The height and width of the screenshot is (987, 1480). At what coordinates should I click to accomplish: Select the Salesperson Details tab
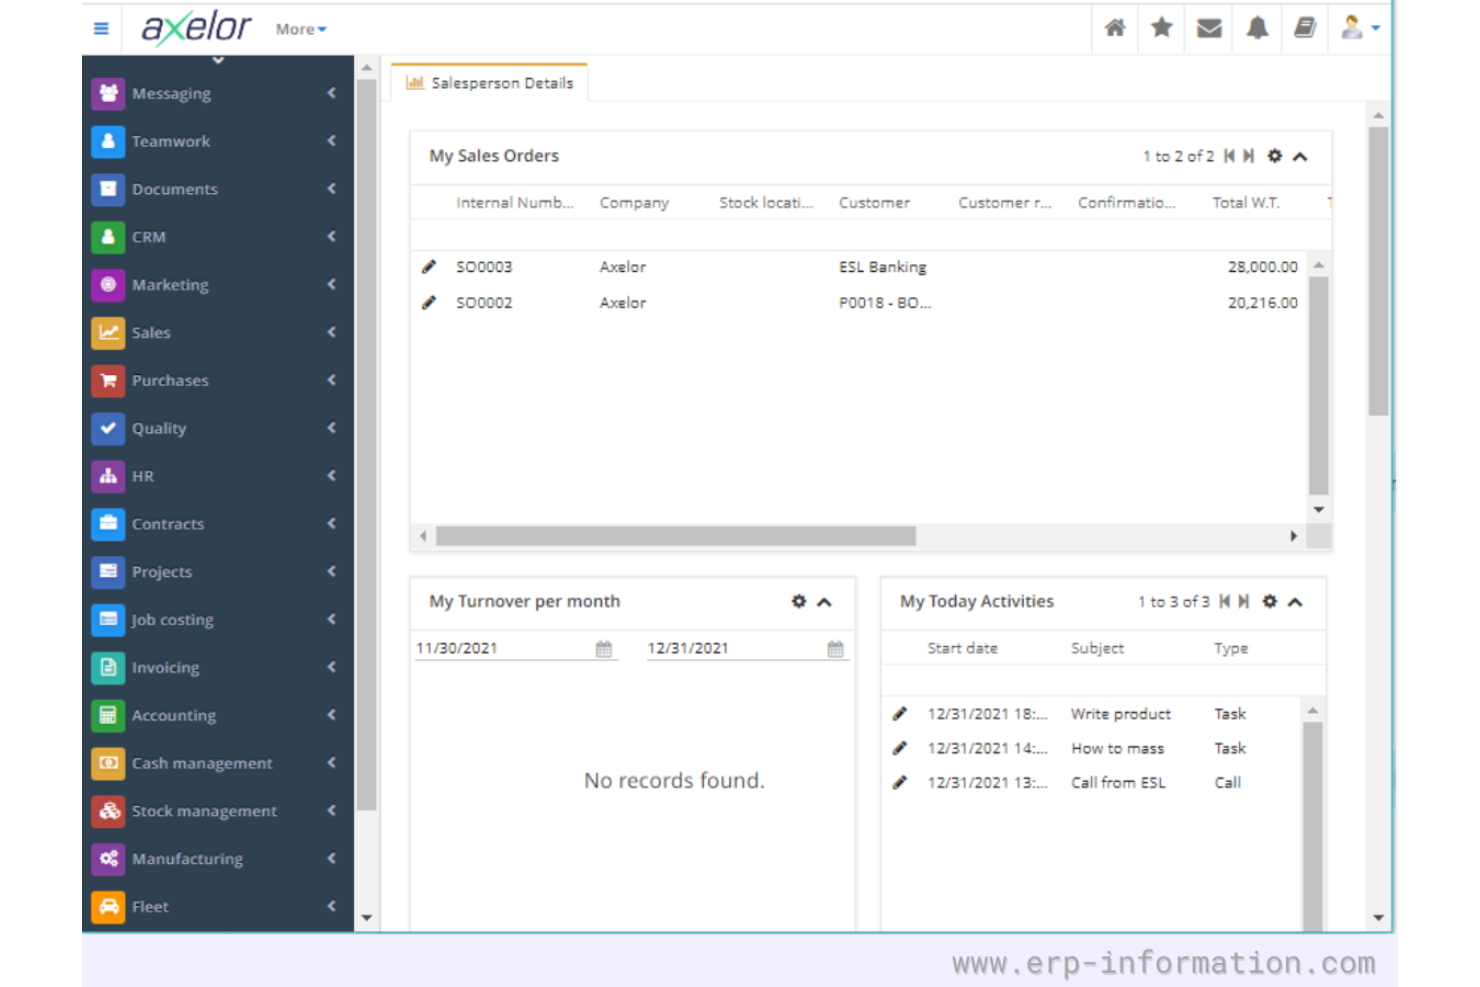pos(489,83)
